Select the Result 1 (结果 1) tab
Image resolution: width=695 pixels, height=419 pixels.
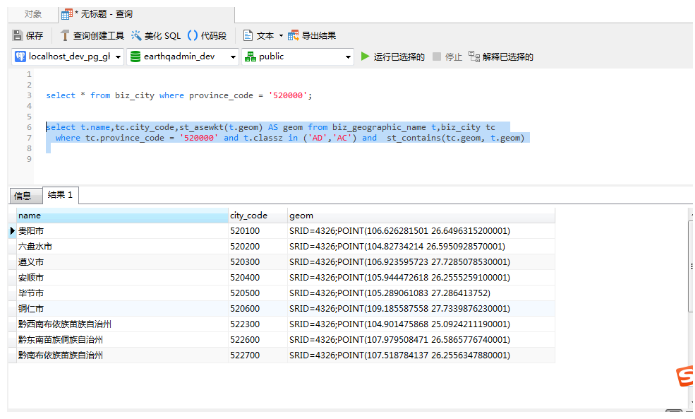tap(60, 195)
